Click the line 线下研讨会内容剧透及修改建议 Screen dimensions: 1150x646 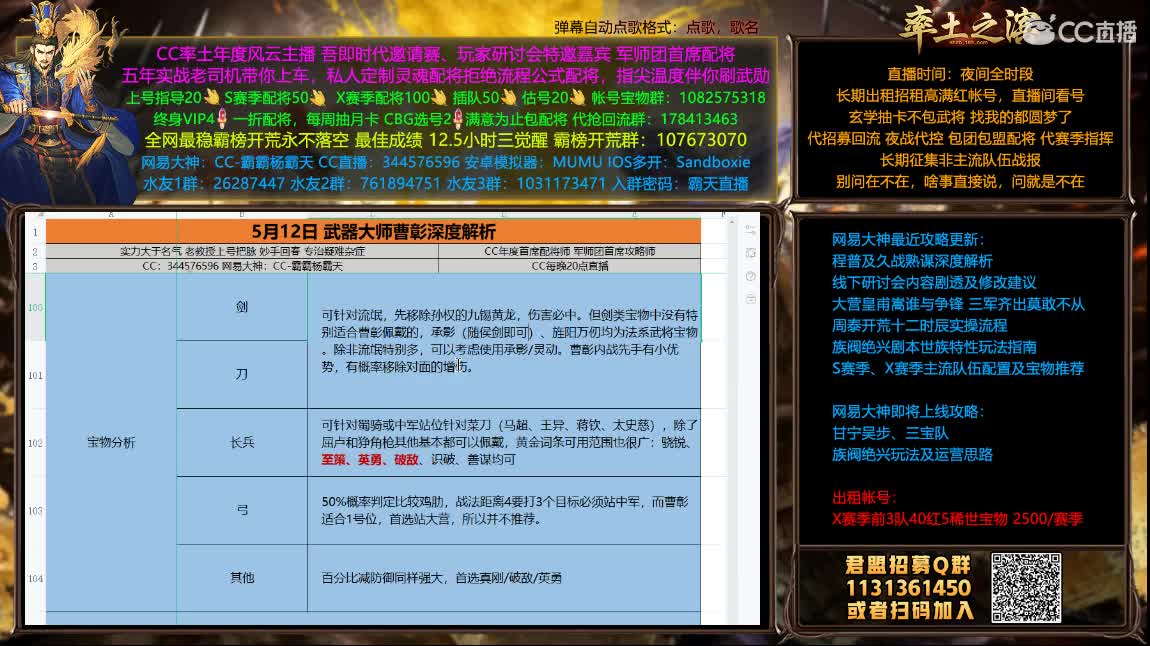pyautogui.click(x=934, y=282)
